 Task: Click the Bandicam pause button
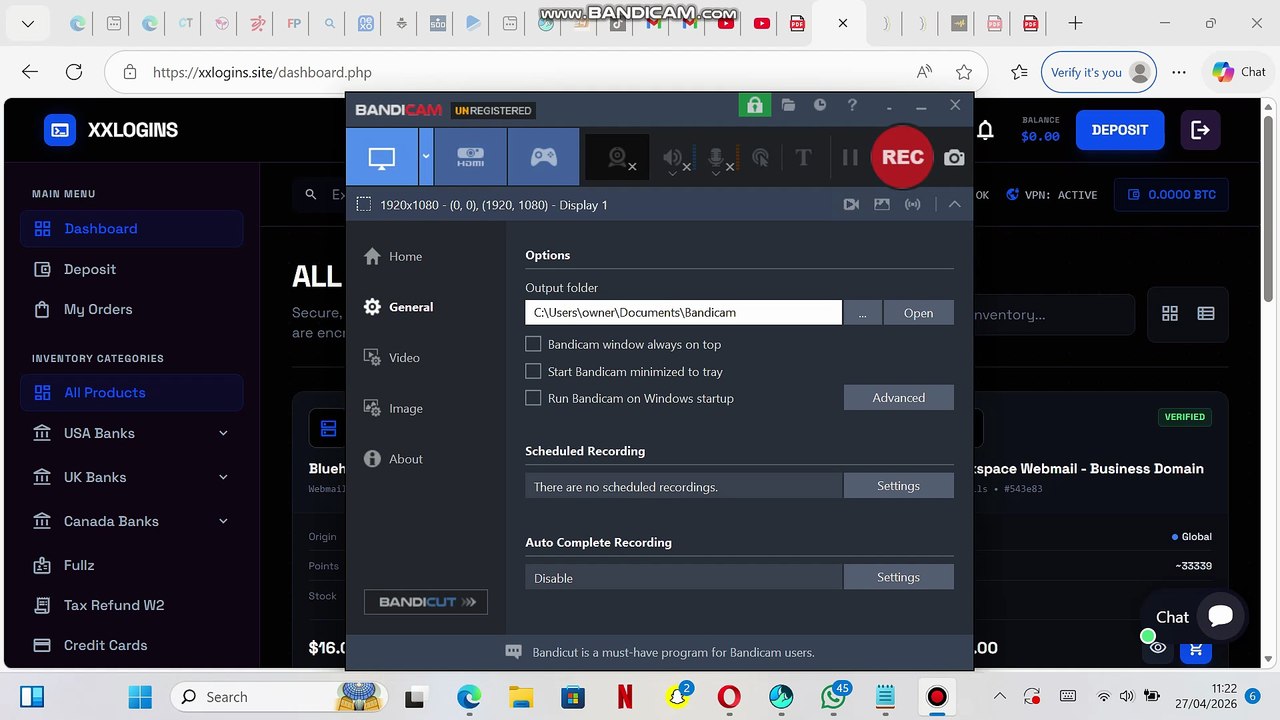(850, 157)
